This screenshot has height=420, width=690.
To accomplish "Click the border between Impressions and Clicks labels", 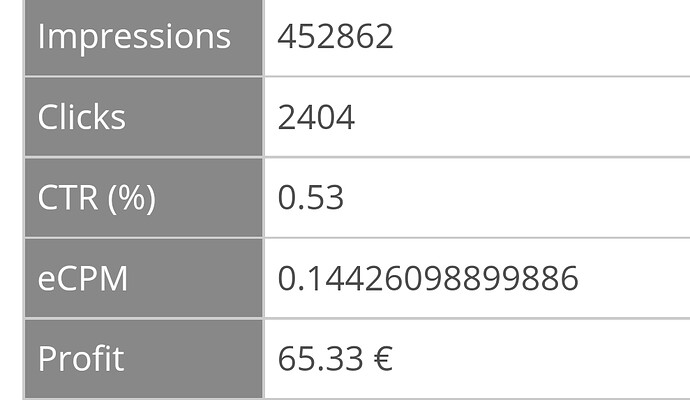I will [143, 76].
